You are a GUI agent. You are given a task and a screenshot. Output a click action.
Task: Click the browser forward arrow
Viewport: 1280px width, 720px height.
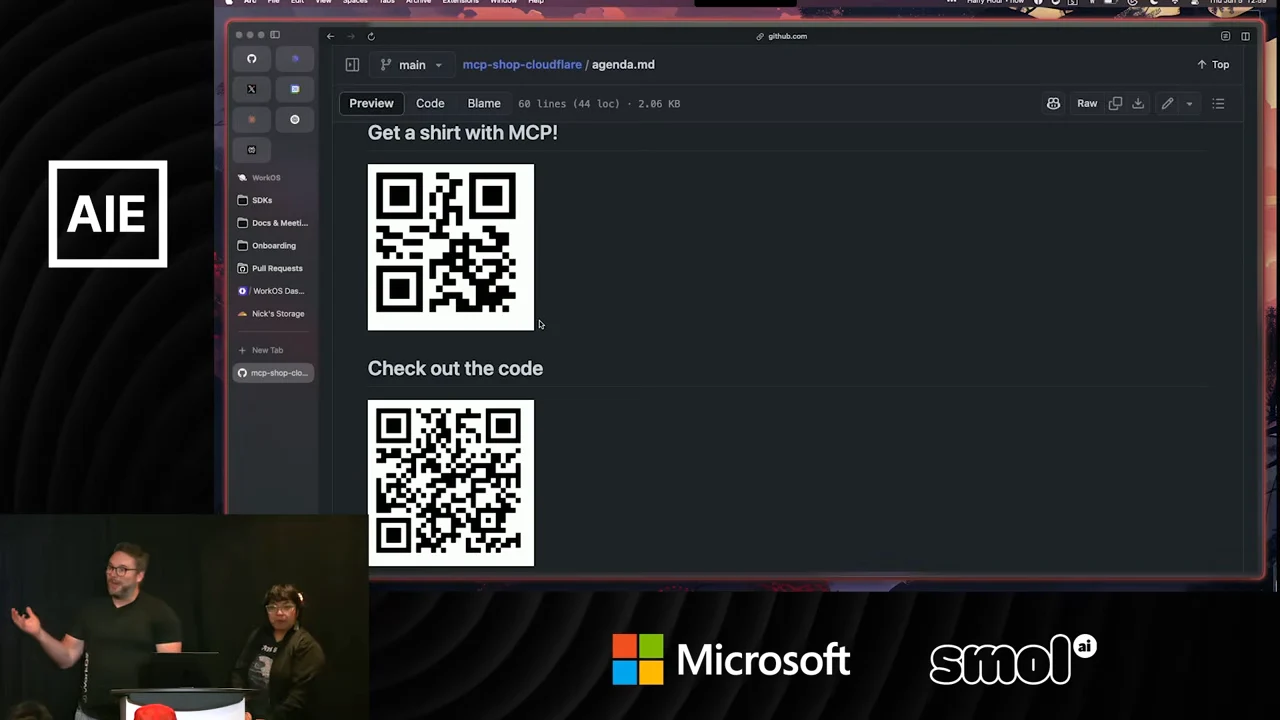[350, 36]
